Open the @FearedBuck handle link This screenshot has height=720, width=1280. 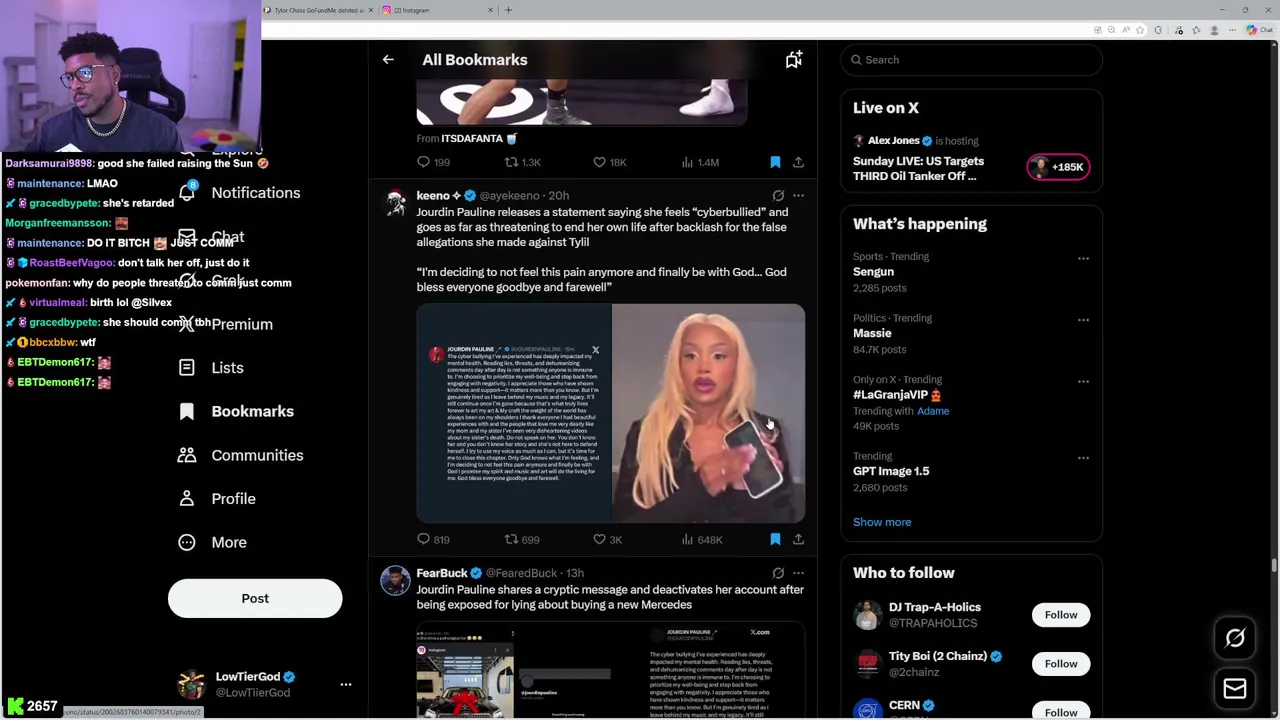pyautogui.click(x=521, y=573)
